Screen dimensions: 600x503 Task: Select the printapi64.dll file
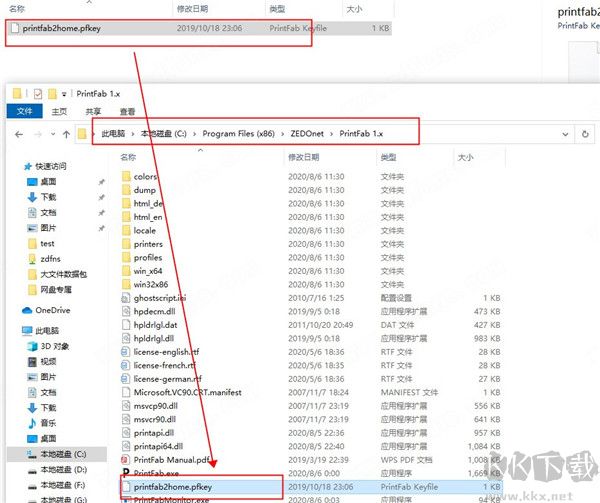click(x=158, y=446)
